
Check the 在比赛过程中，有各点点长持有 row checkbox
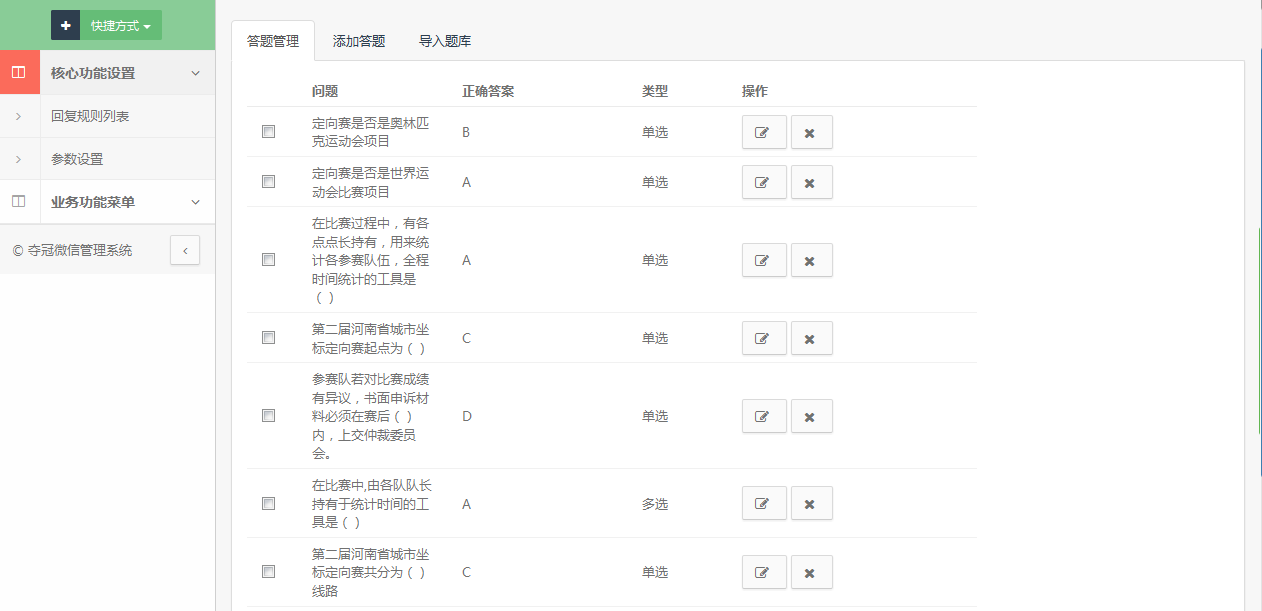268,260
